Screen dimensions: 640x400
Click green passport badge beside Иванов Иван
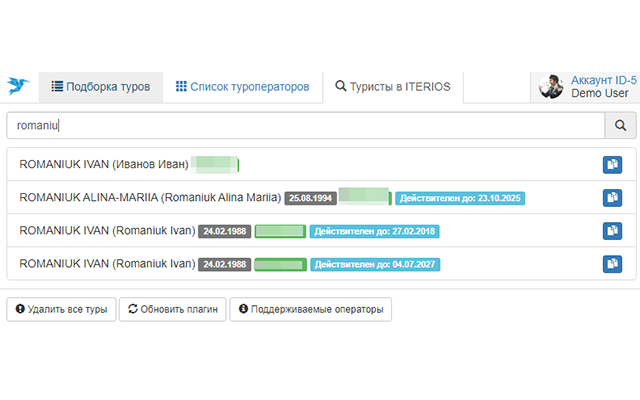(215, 165)
